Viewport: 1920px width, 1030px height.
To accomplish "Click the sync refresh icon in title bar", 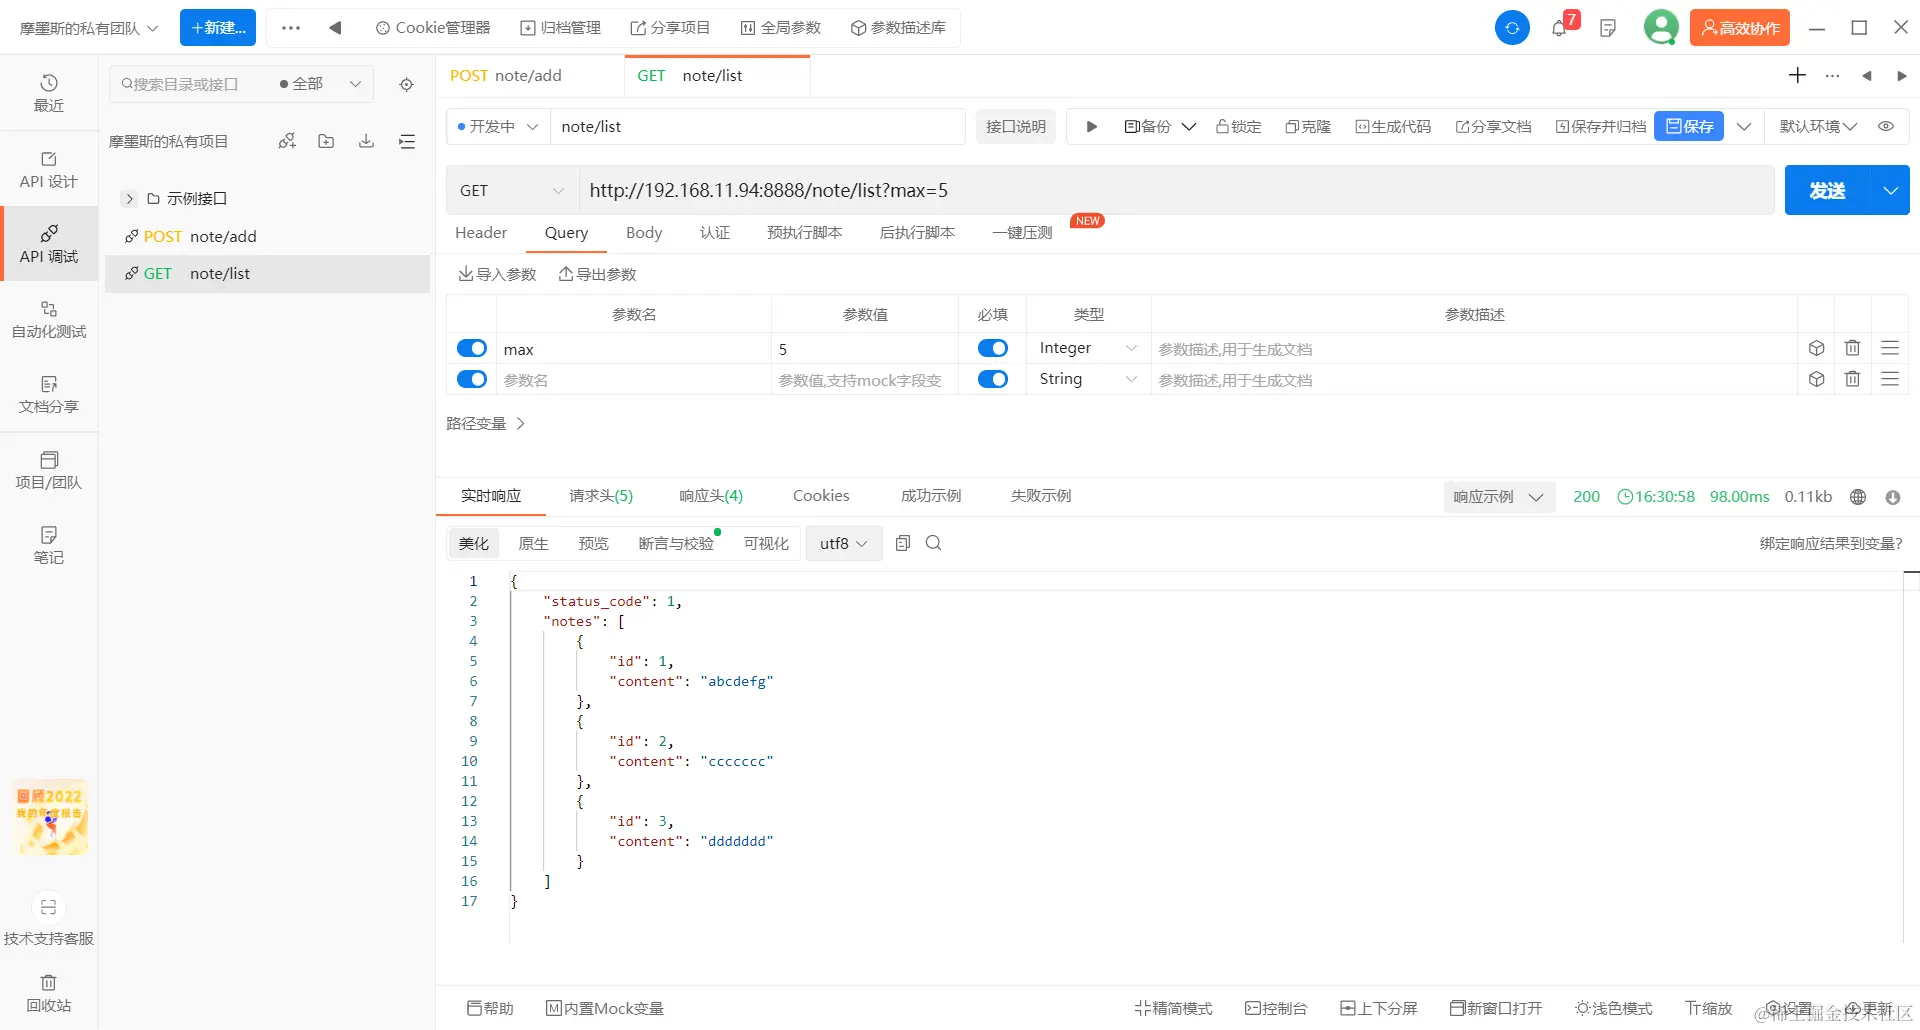I will pos(1512,28).
